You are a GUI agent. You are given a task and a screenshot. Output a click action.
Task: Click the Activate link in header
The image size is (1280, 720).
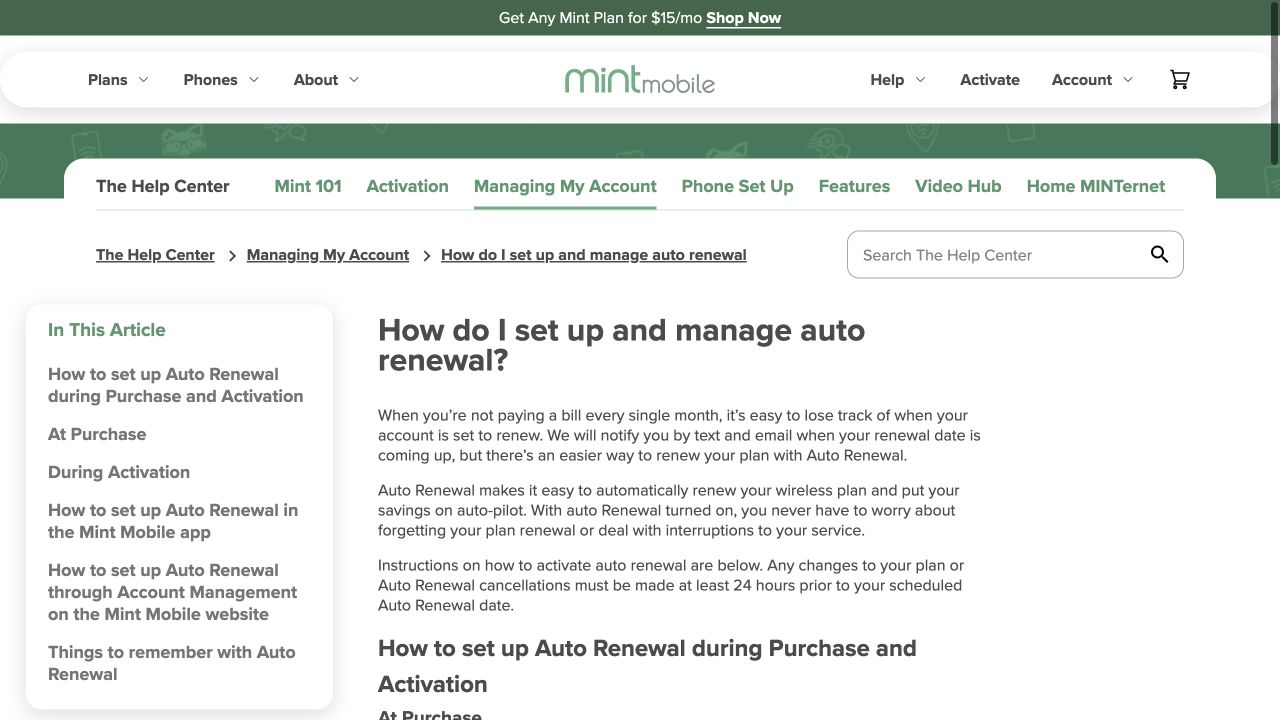tap(990, 80)
